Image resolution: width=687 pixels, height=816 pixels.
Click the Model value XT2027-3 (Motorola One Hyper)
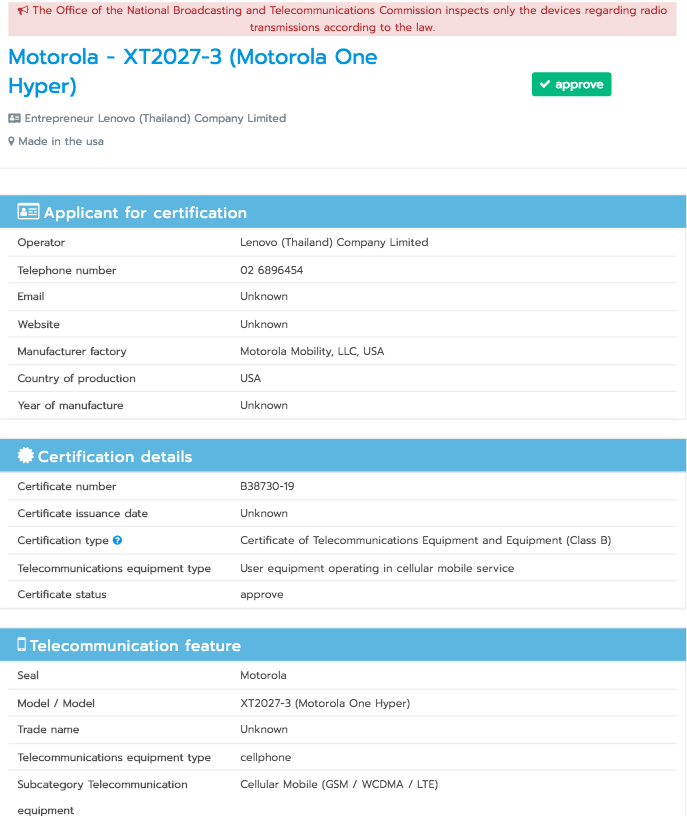[x=325, y=703]
